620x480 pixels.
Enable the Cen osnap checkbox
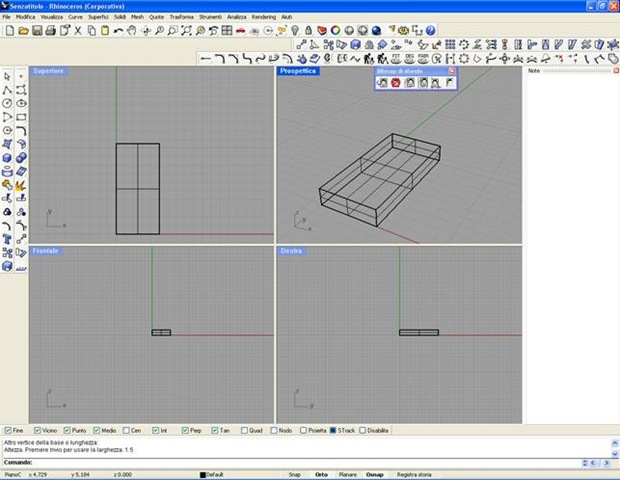pyautogui.click(x=126, y=430)
